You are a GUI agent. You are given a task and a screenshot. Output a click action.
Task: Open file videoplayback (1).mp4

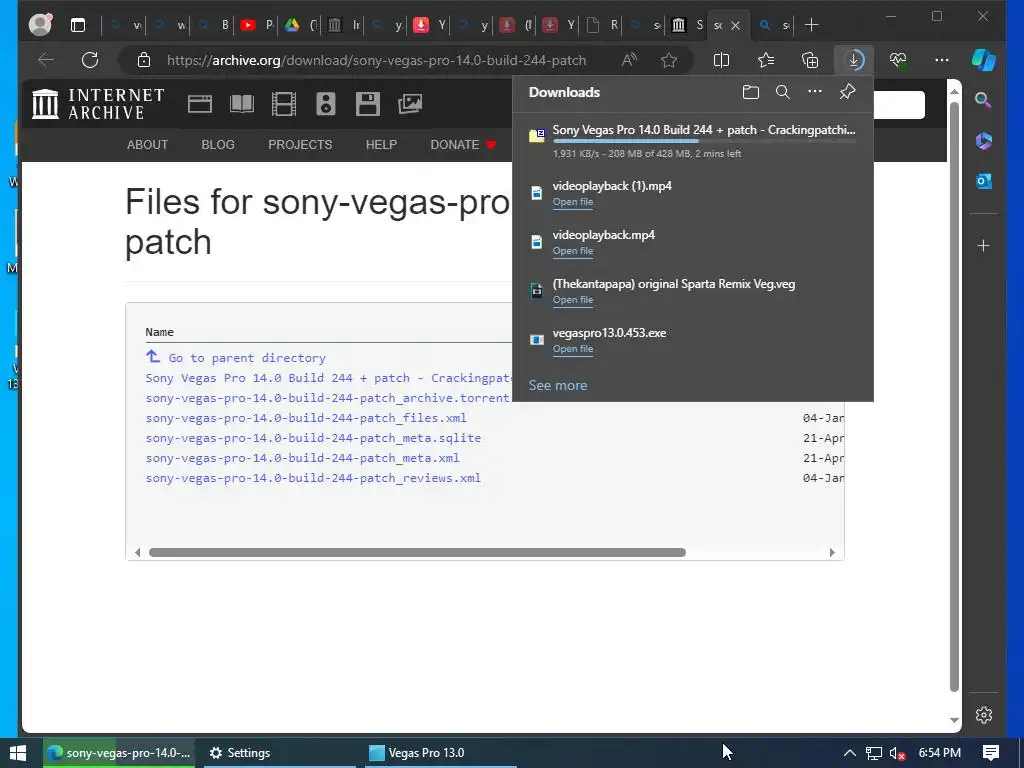click(573, 202)
